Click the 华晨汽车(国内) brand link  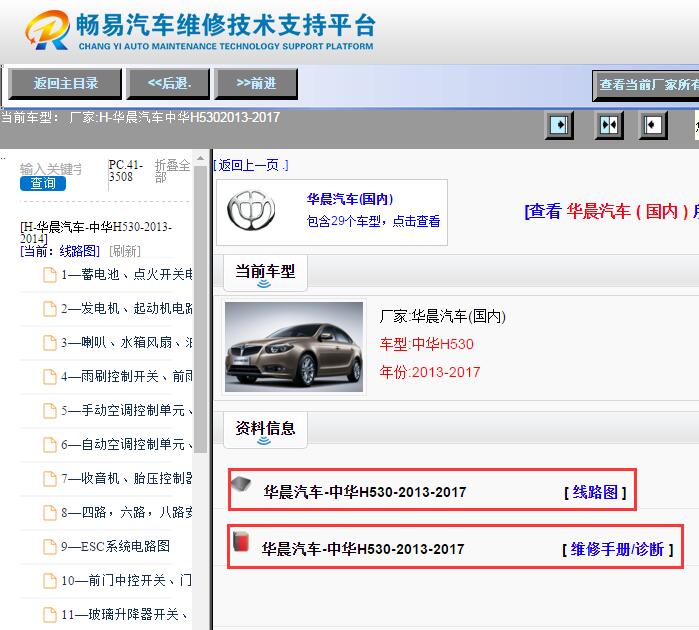tap(350, 199)
